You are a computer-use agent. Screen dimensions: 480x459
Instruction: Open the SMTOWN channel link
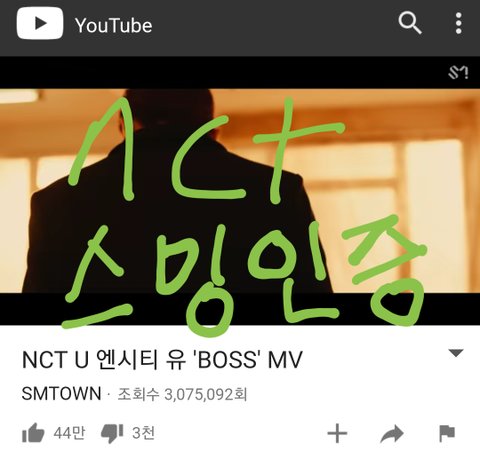click(61, 393)
